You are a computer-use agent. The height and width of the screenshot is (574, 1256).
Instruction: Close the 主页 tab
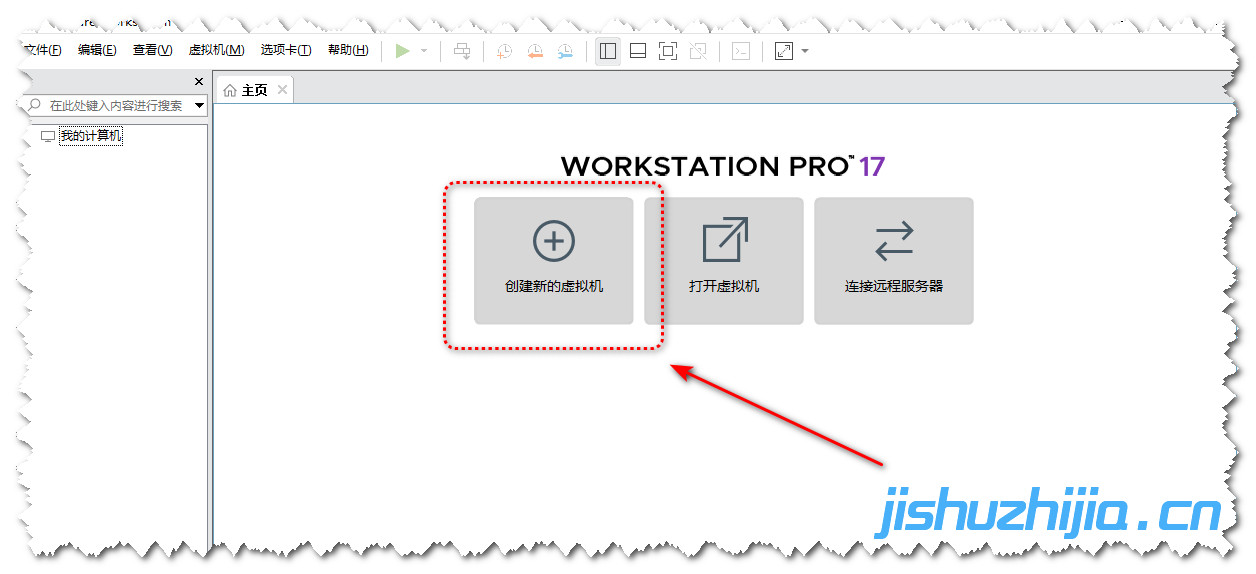point(282,90)
